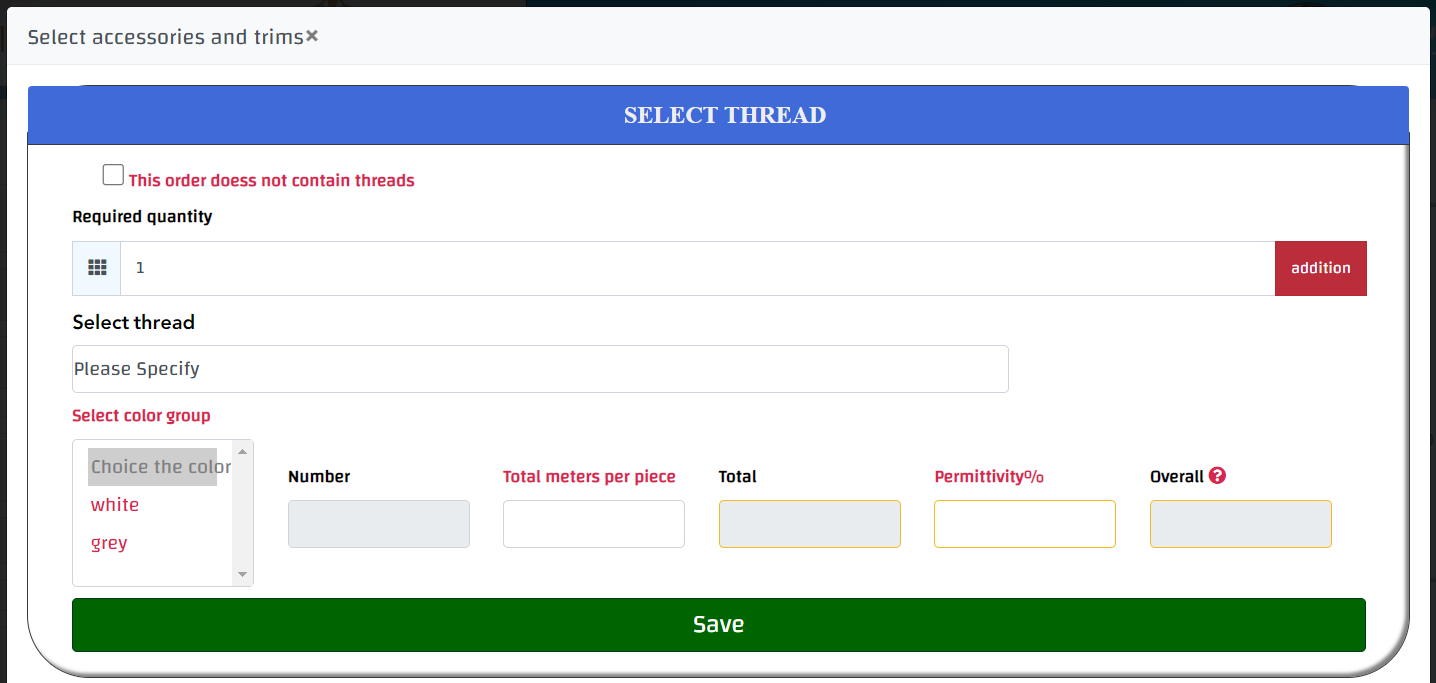Select 'Choice the color' list option
Viewport: 1436px width, 683px height.
click(153, 467)
